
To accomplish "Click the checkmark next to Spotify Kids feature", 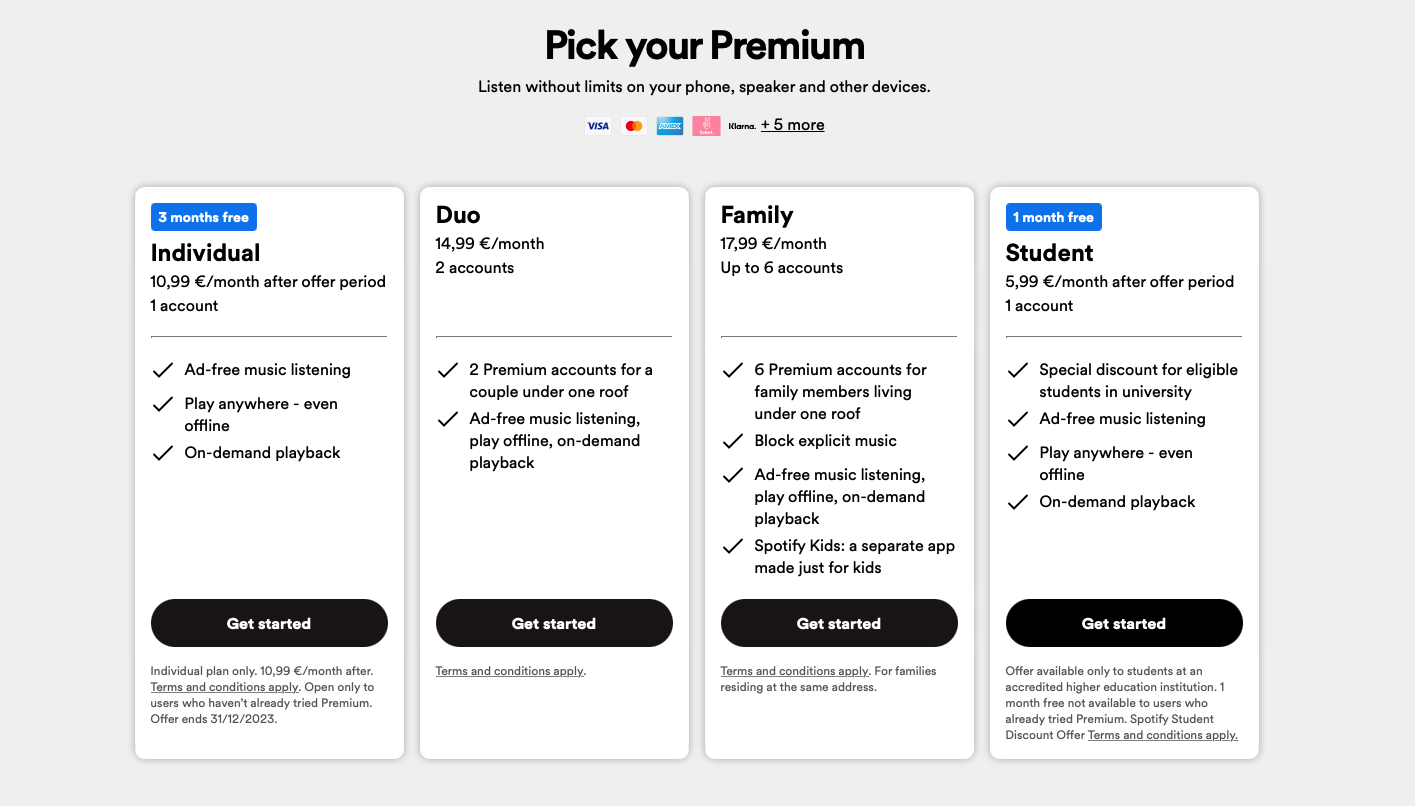I will tap(733, 546).
